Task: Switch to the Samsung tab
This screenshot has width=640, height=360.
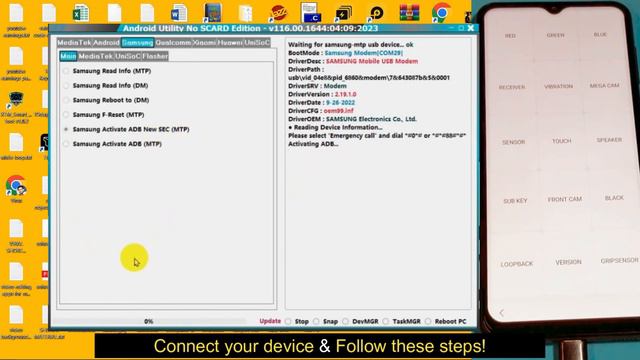Action: point(138,42)
